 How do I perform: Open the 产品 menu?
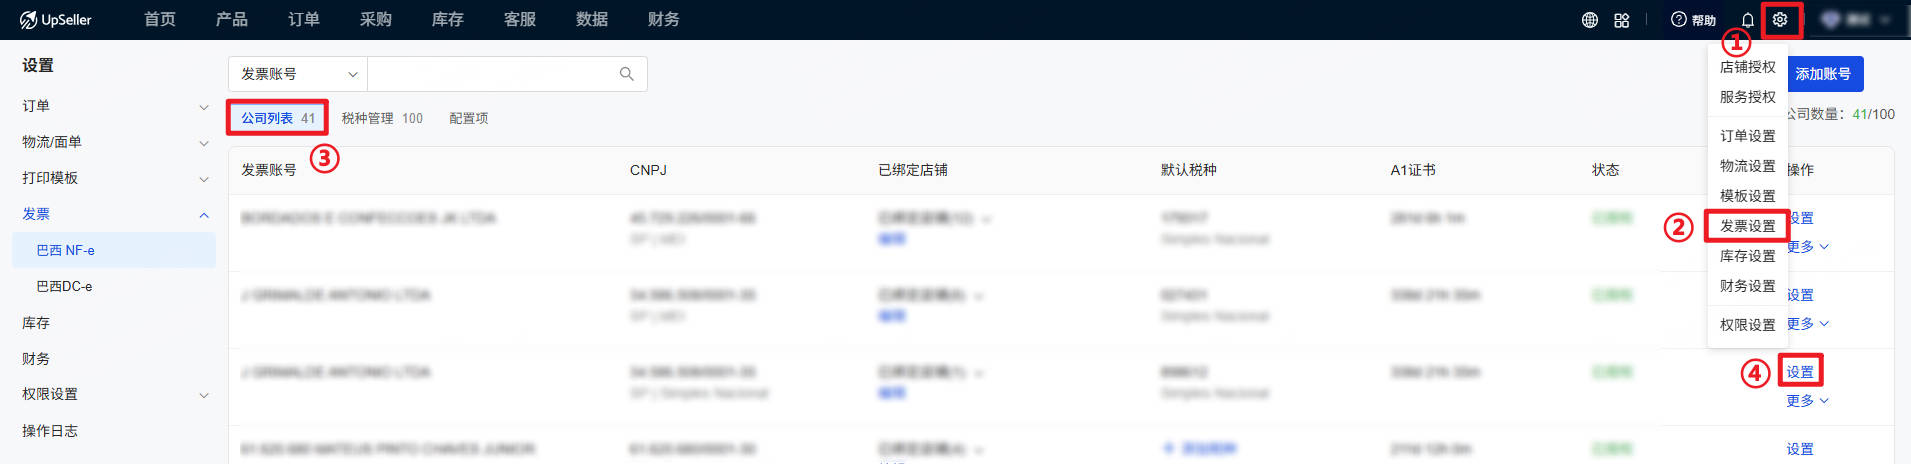coord(232,20)
